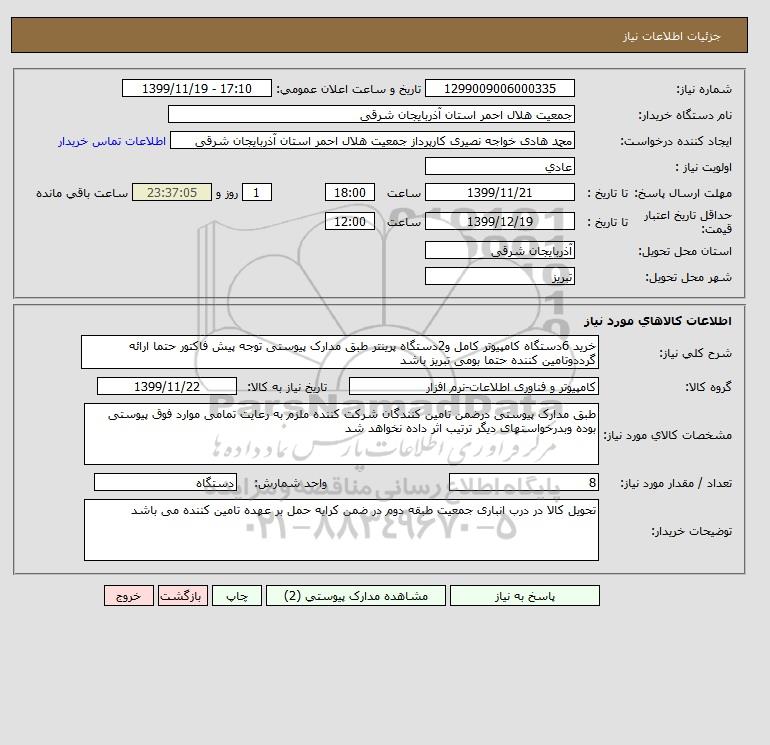Select the شماره نیاز number field
This screenshot has height=745, width=770.
pos(499,88)
